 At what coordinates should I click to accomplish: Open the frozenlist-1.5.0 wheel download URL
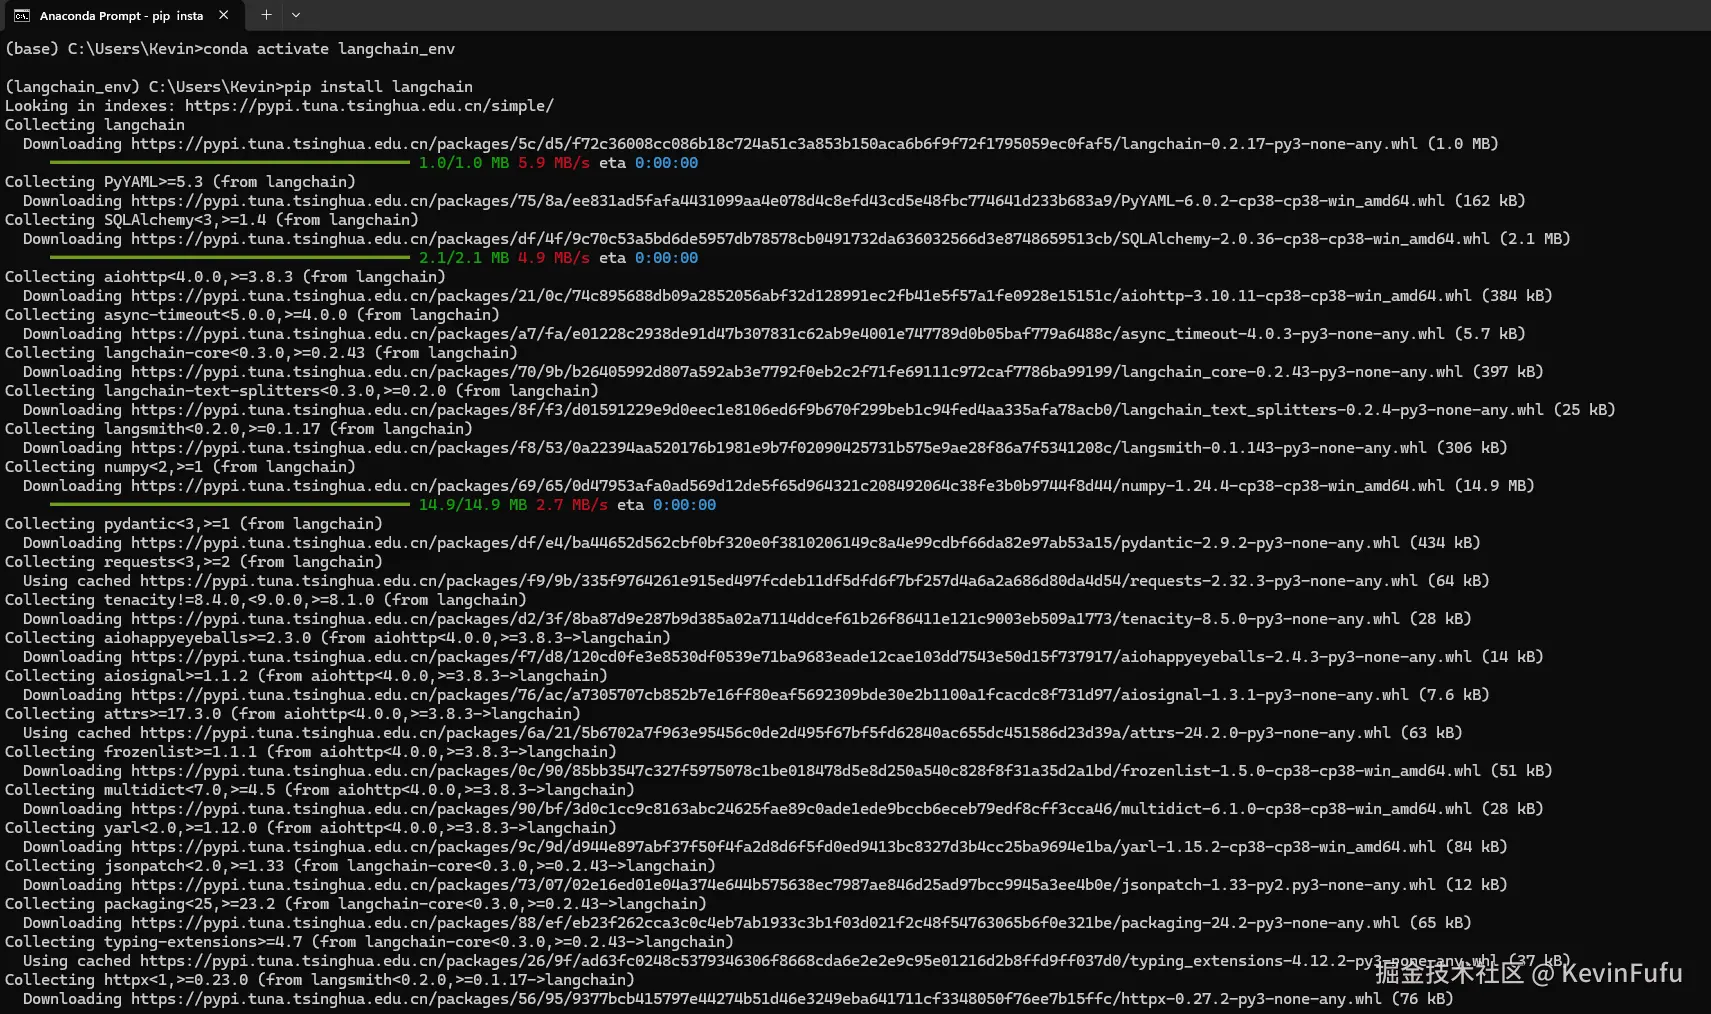pyautogui.click(x=806, y=771)
